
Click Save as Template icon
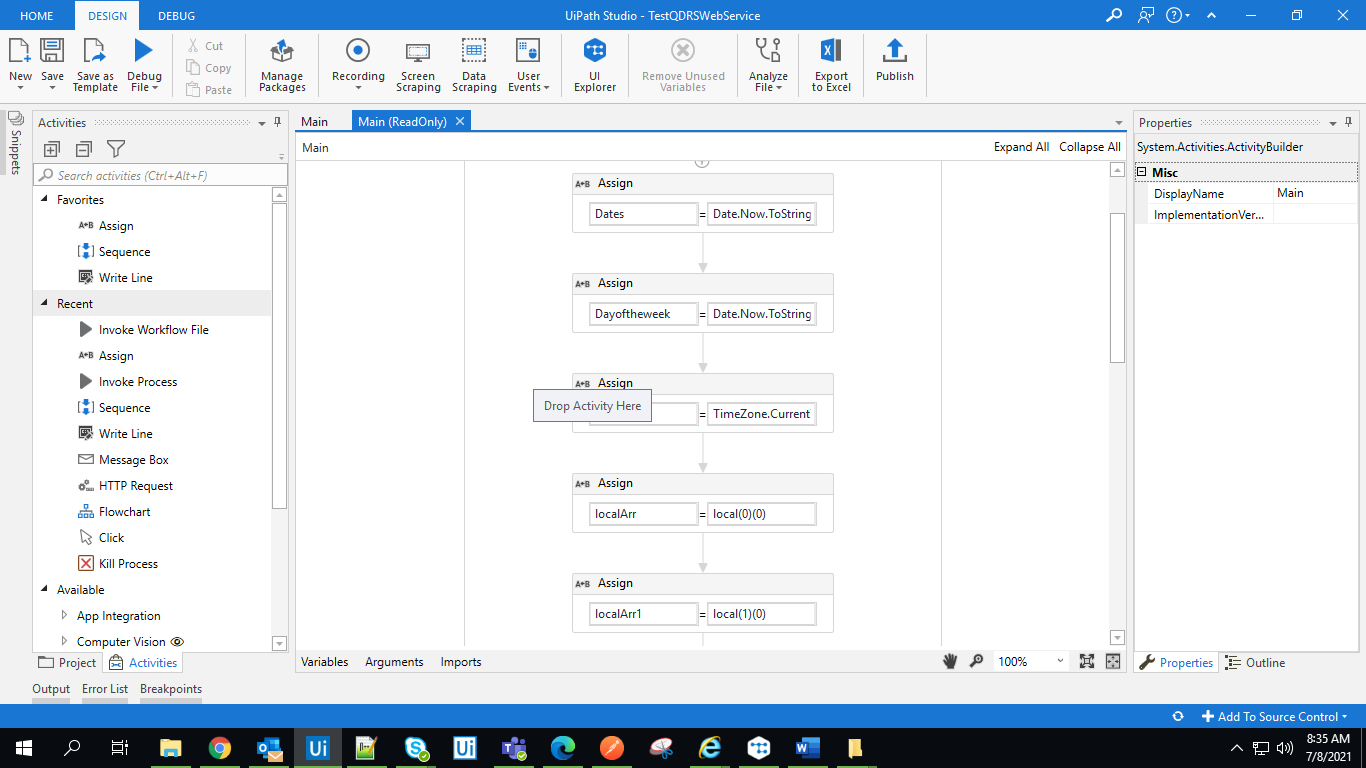click(95, 52)
